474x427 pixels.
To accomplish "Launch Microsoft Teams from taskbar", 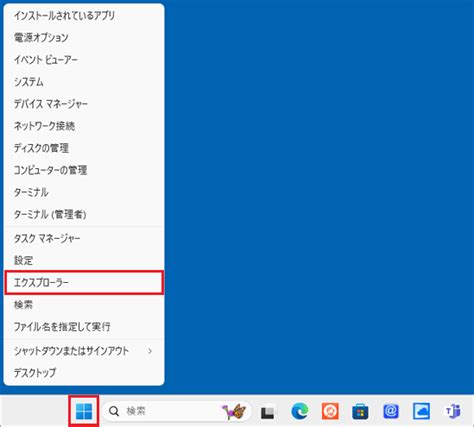I will (x=453, y=411).
